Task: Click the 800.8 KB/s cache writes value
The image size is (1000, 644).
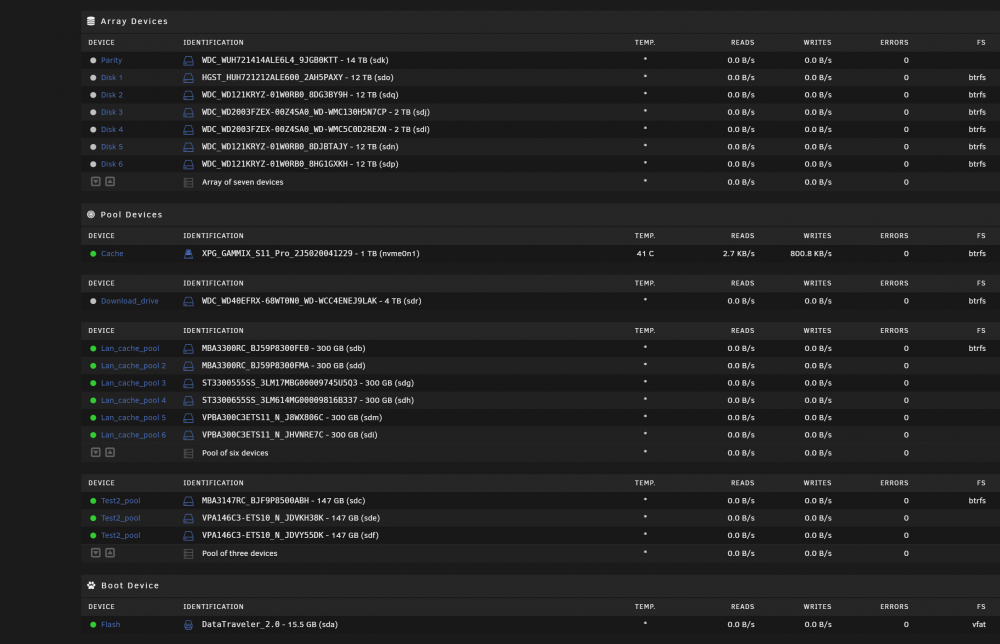Action: 811,254
